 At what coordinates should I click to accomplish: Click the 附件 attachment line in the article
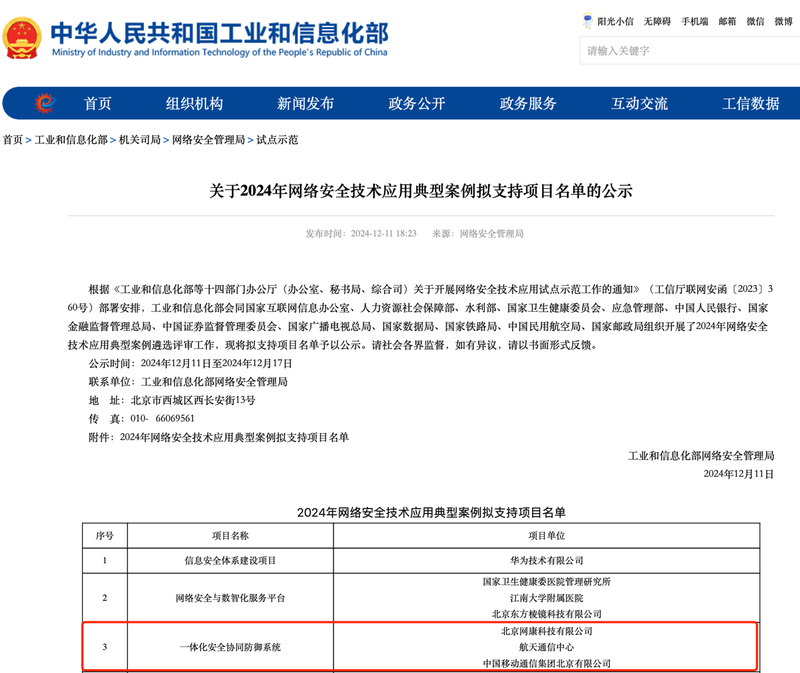(219, 437)
